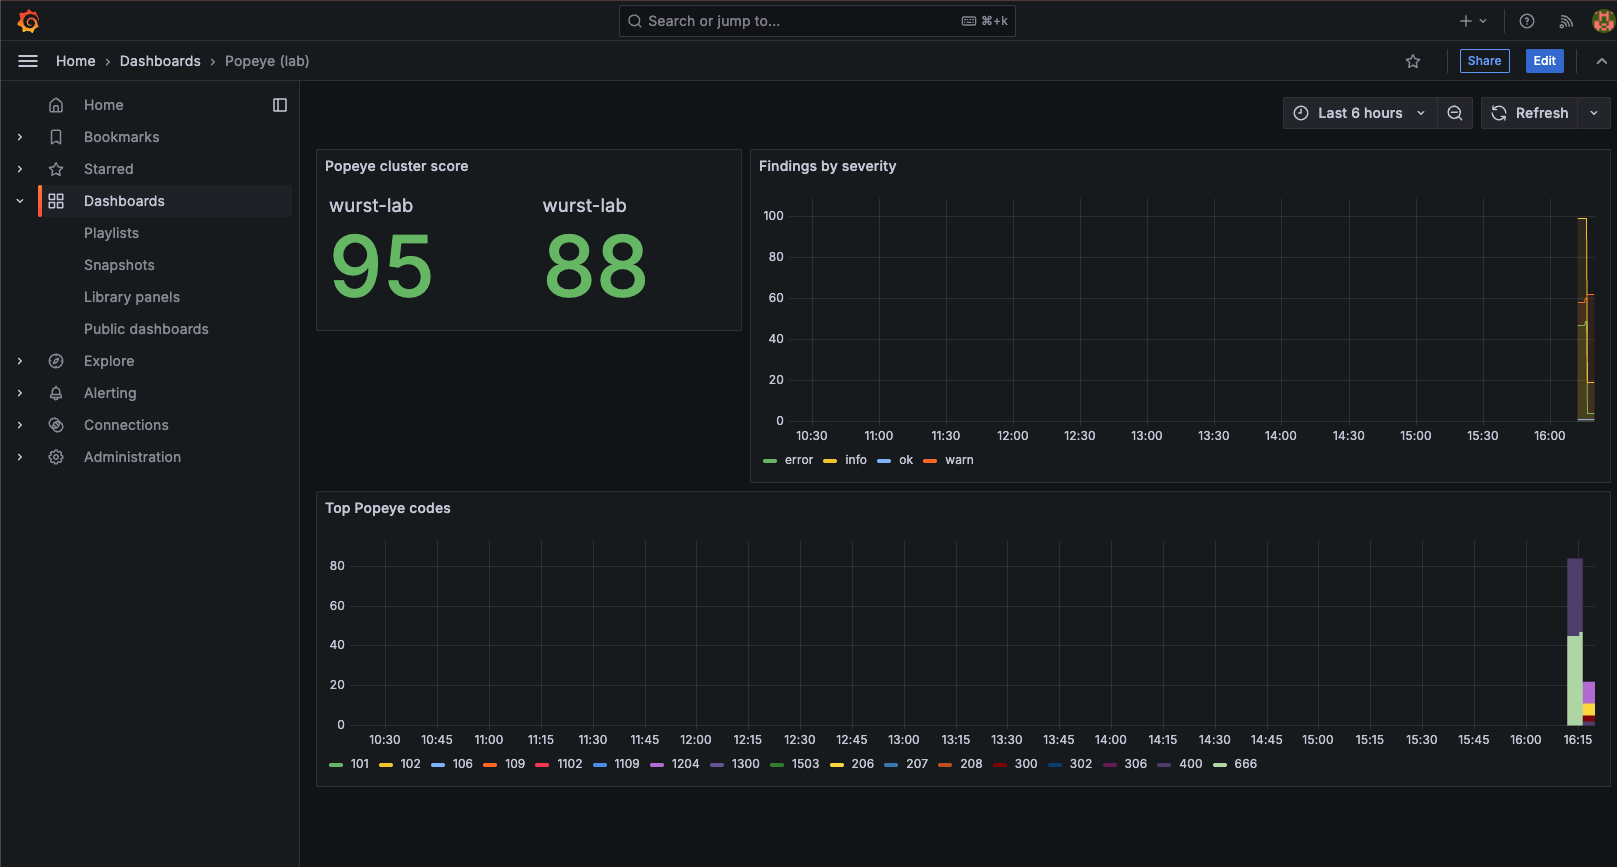Open the user profile avatar
This screenshot has width=1617, height=867.
1603,21
